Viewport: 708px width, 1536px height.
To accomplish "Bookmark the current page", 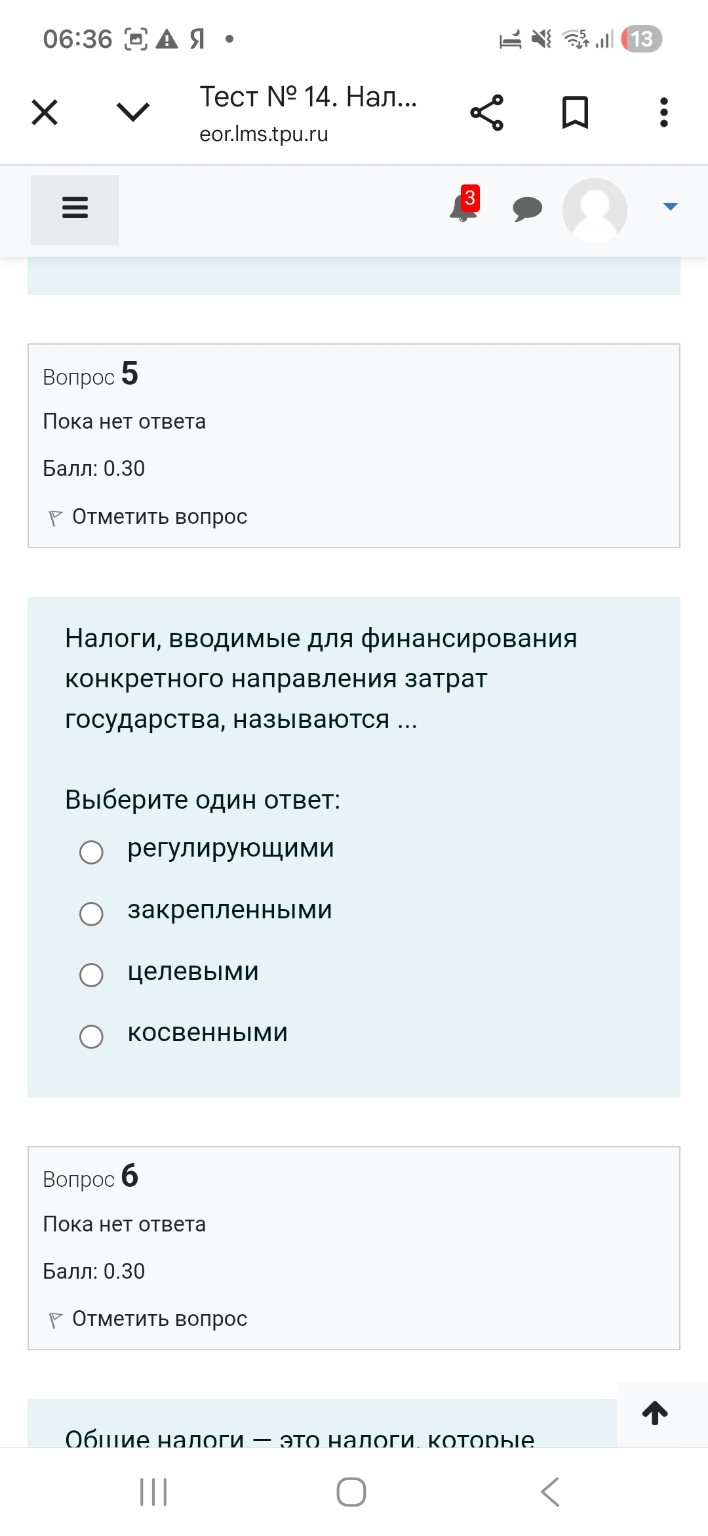I will point(575,112).
